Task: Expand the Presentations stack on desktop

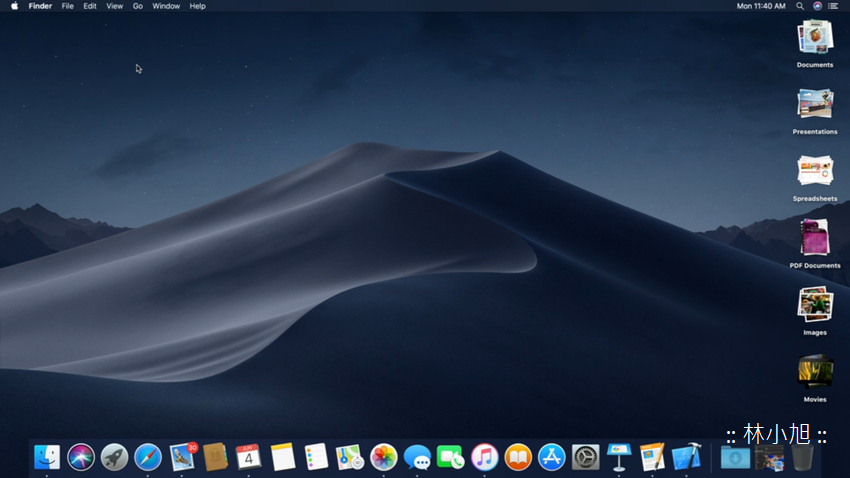Action: (815, 104)
